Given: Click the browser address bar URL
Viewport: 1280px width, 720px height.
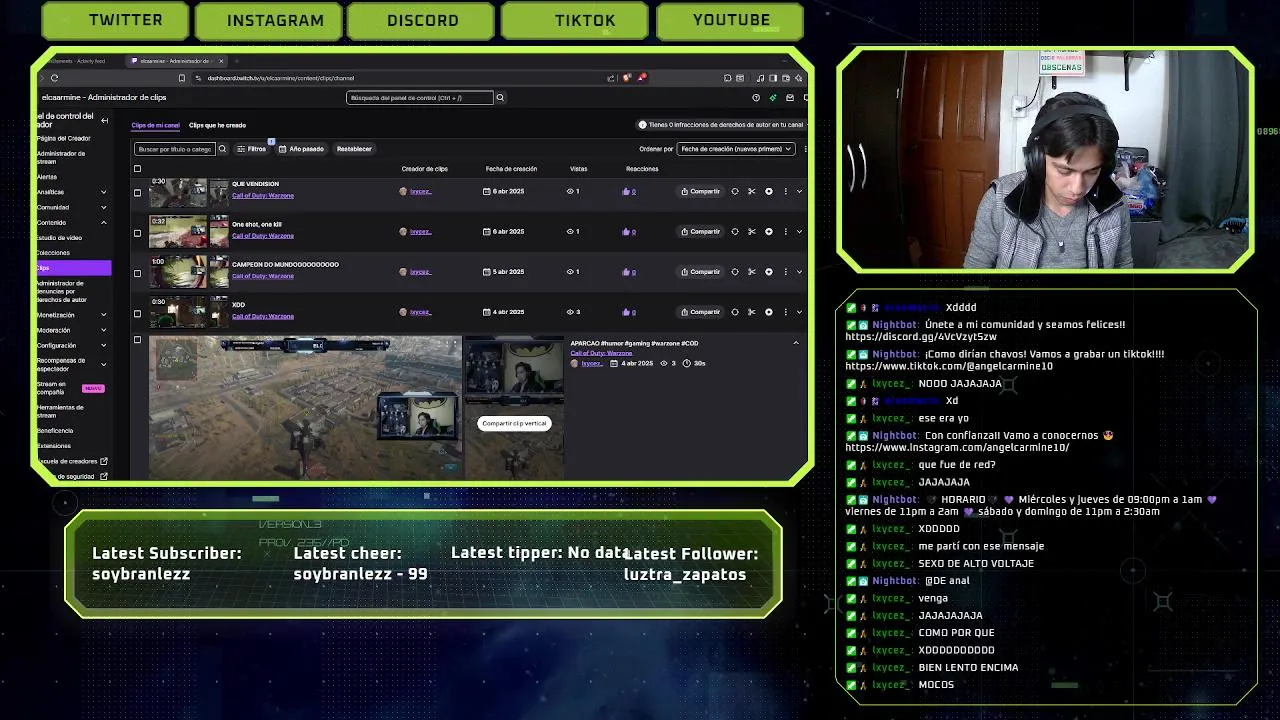Looking at the screenshot, I should (x=280, y=78).
